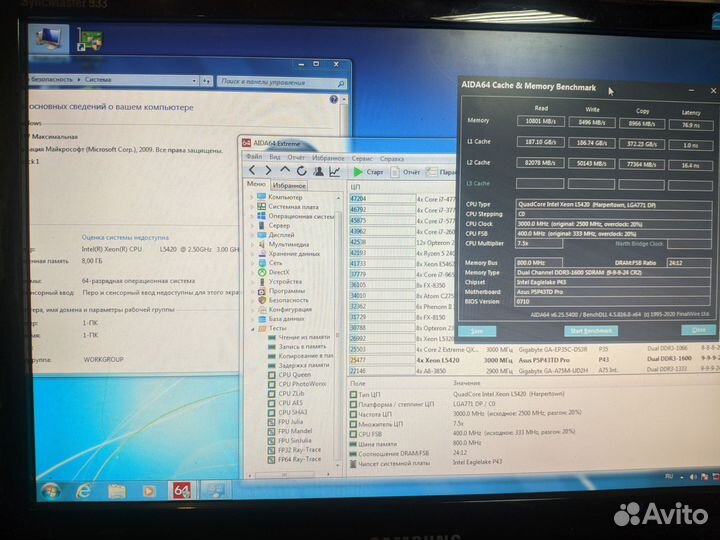
Task: Go back with the AIDA64 toolbar left arrow
Action: (252, 171)
